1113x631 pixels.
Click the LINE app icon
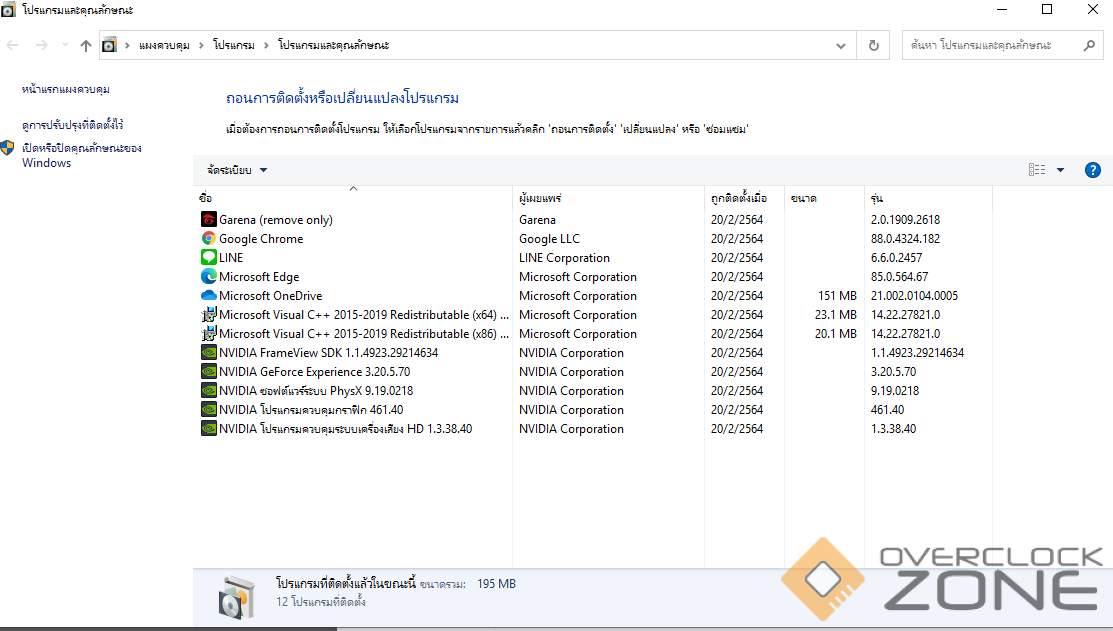coord(209,258)
